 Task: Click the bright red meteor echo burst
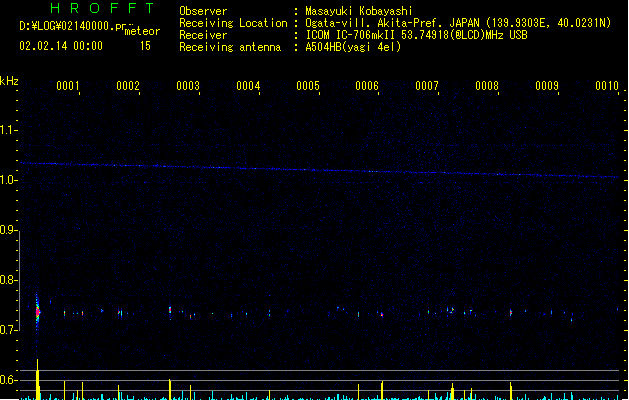tap(37, 312)
